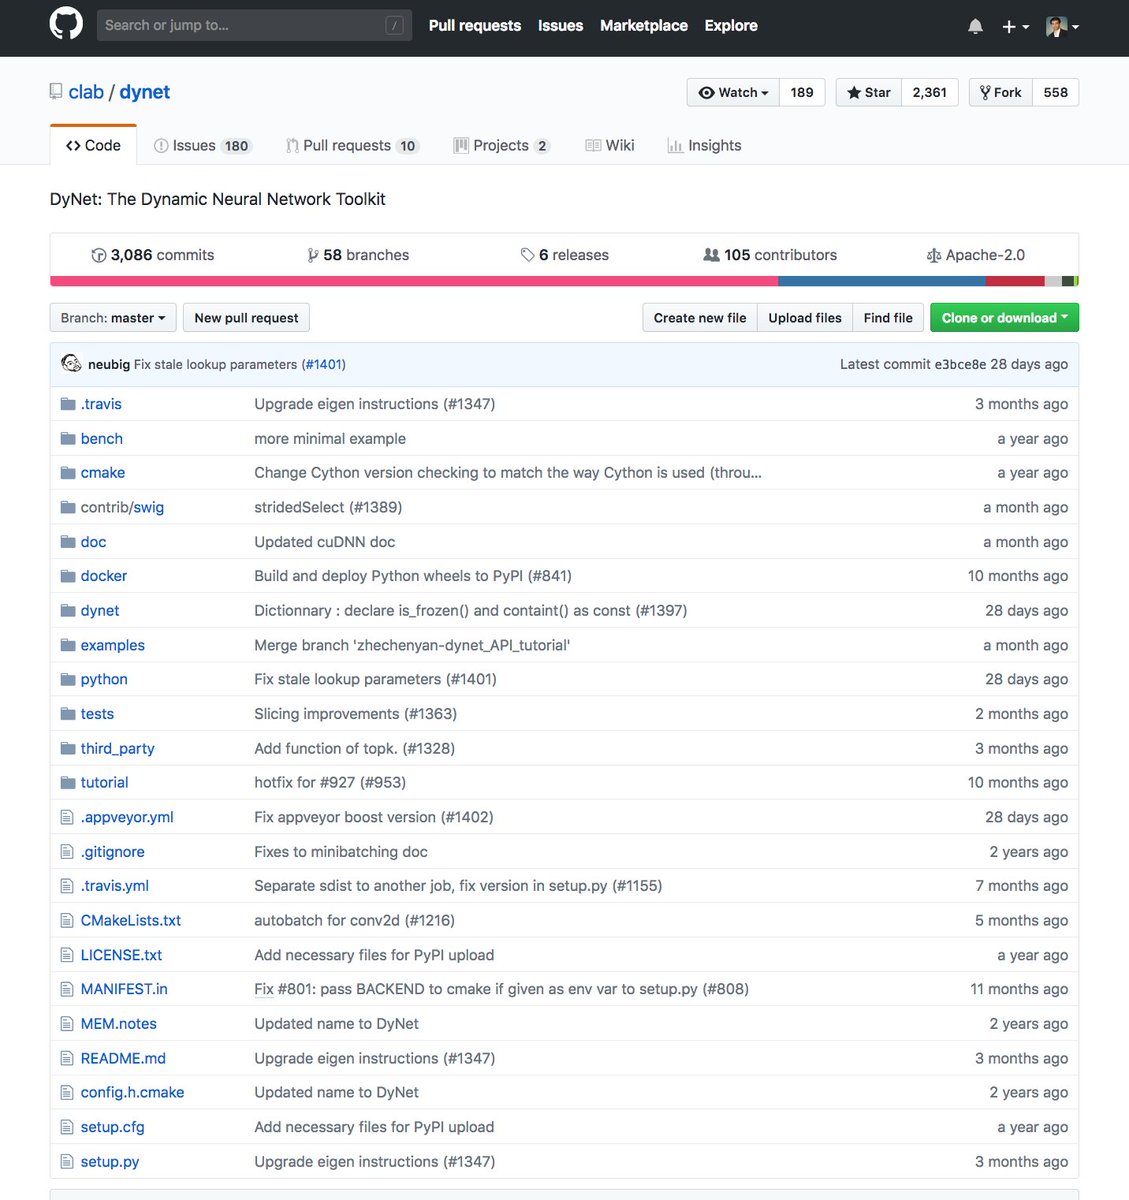Viewport: 1129px width, 1200px height.
Task: Open the 189 watchers count
Action: [x=802, y=92]
